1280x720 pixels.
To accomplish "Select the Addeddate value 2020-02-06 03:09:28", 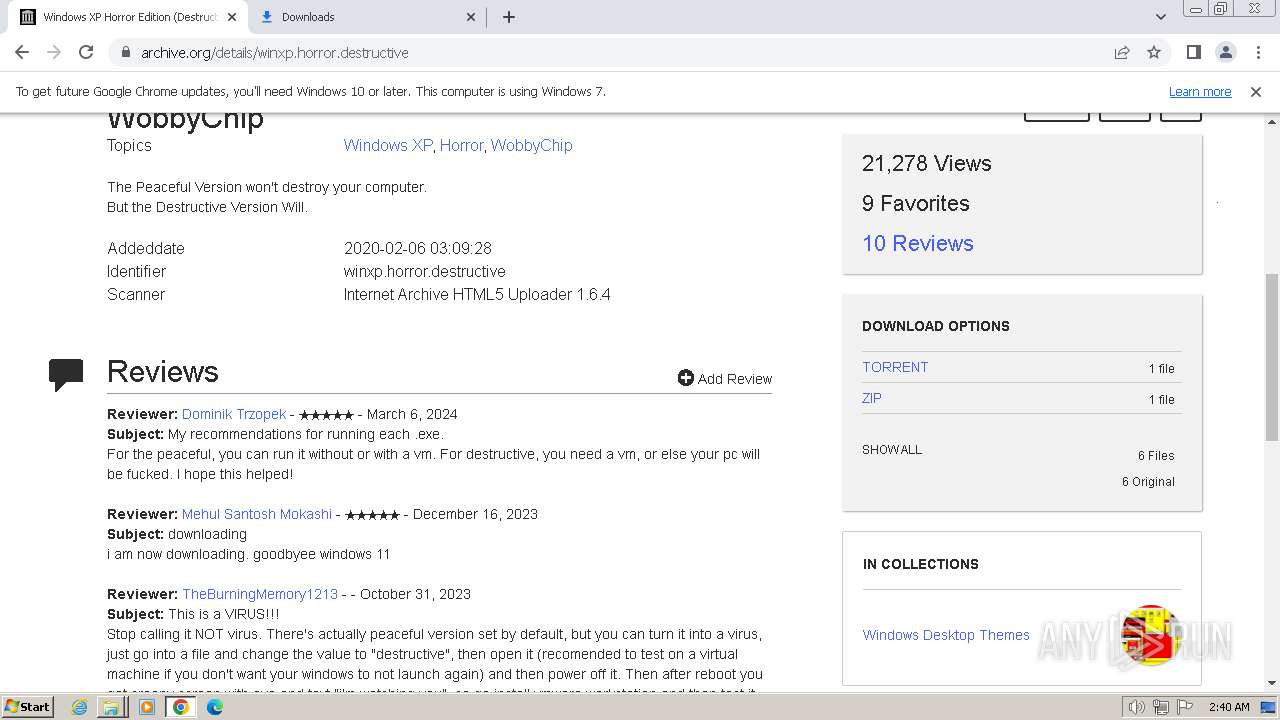I will pyautogui.click(x=418, y=248).
